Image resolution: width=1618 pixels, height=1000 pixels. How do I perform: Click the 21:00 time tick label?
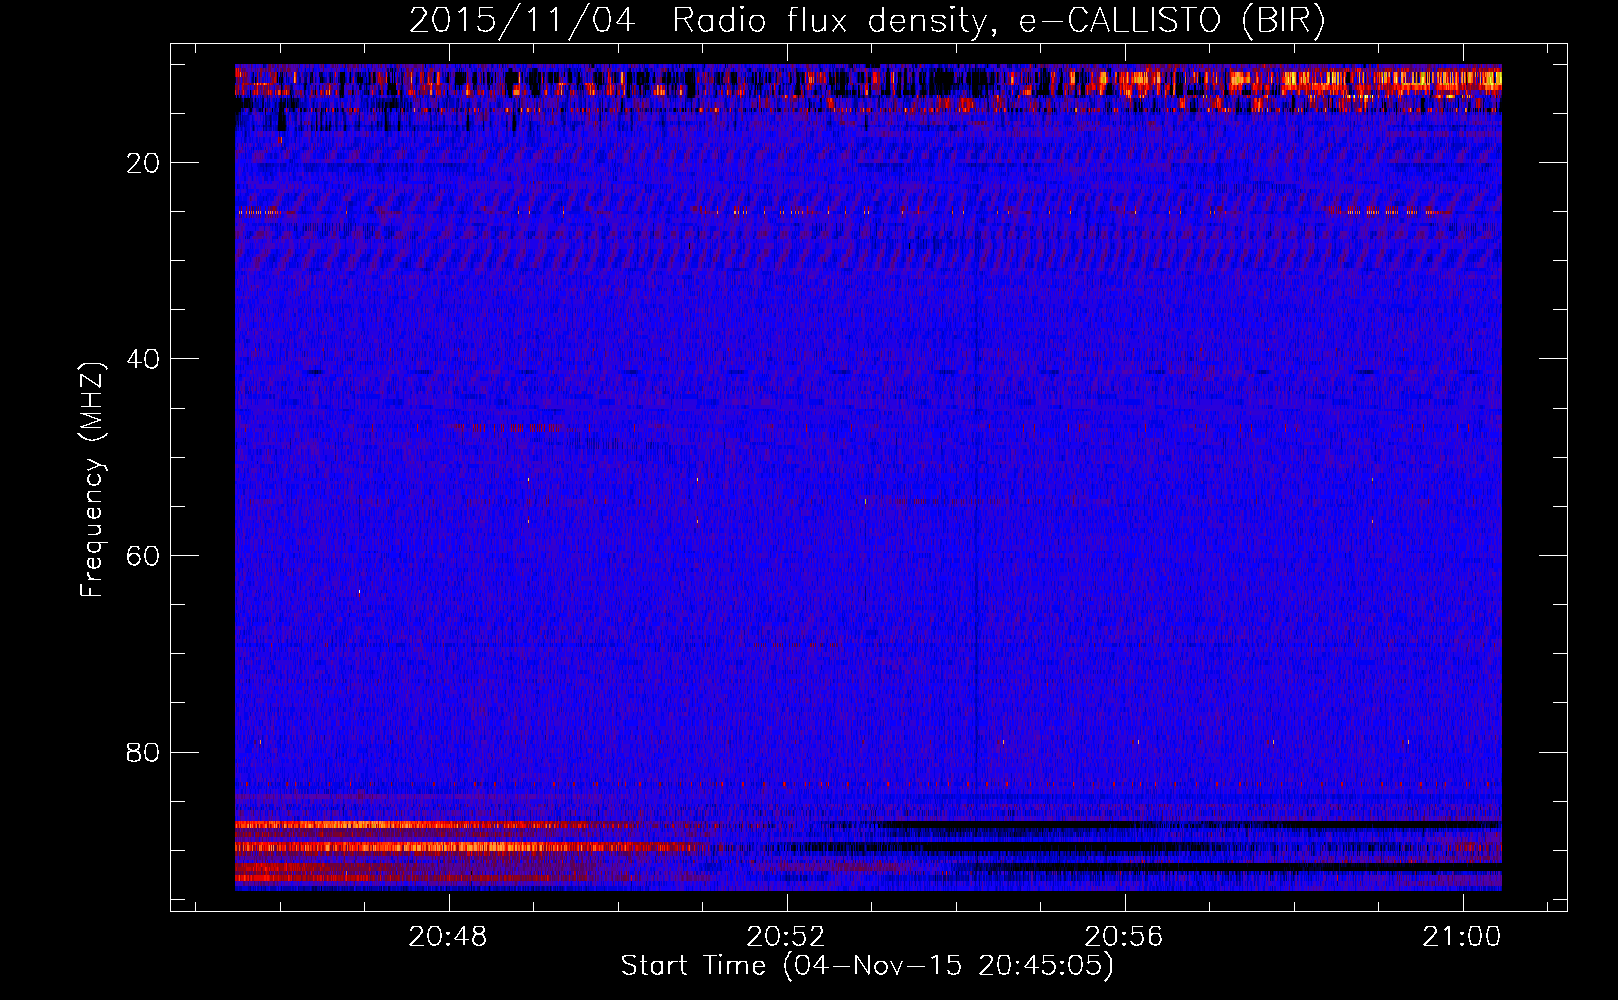(1462, 937)
